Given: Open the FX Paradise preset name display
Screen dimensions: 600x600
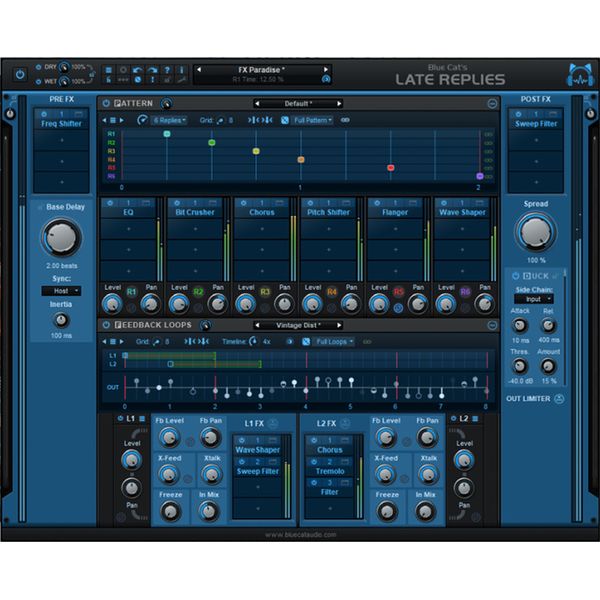Looking at the screenshot, I should (x=262, y=70).
